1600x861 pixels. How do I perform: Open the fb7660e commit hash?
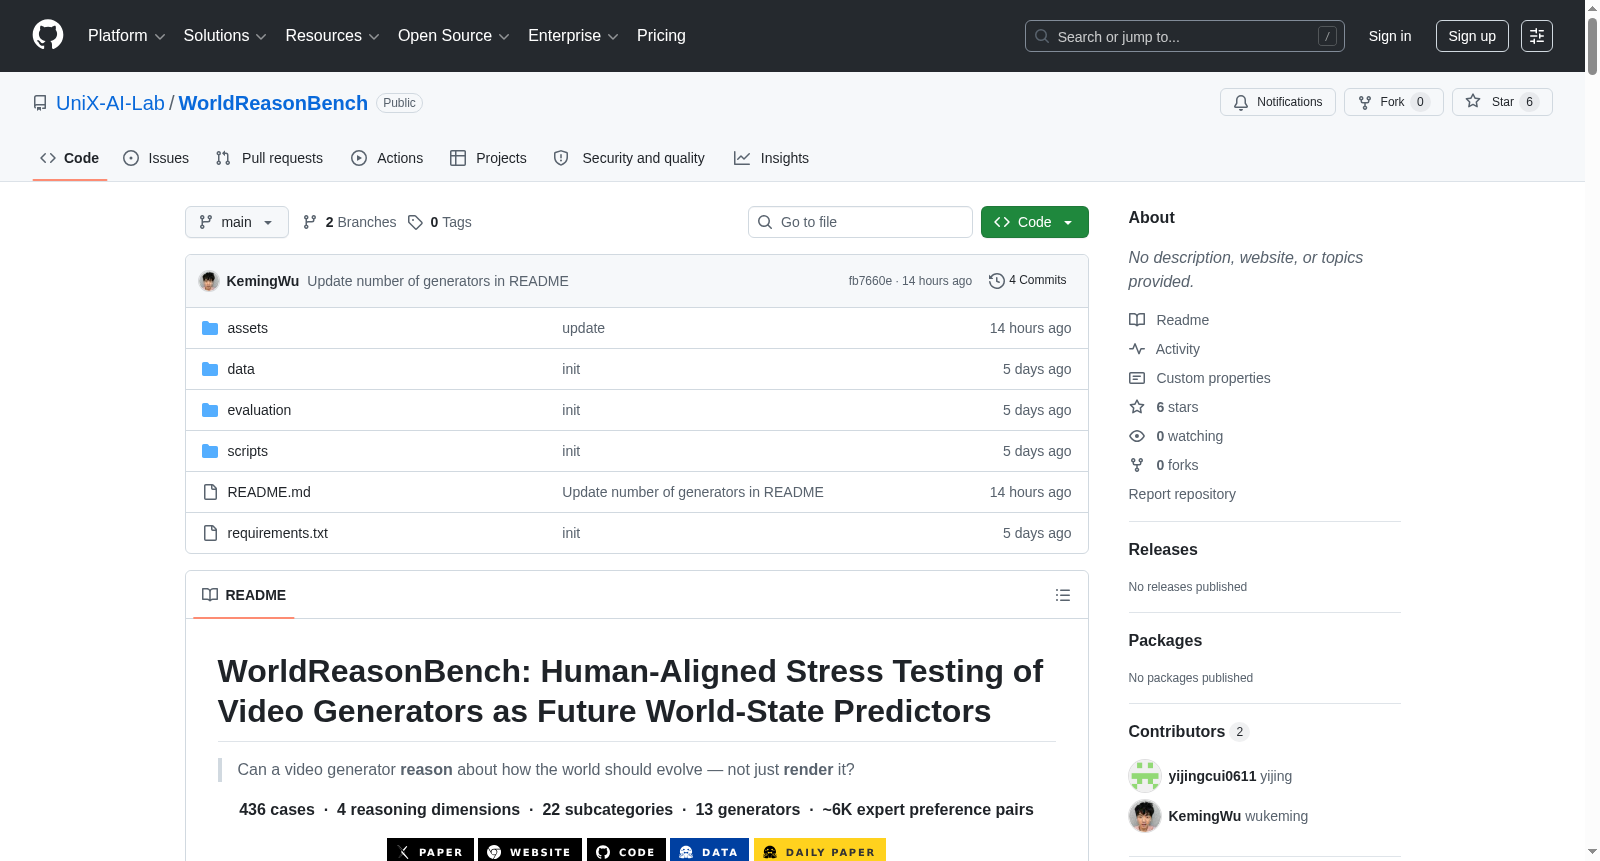(870, 281)
